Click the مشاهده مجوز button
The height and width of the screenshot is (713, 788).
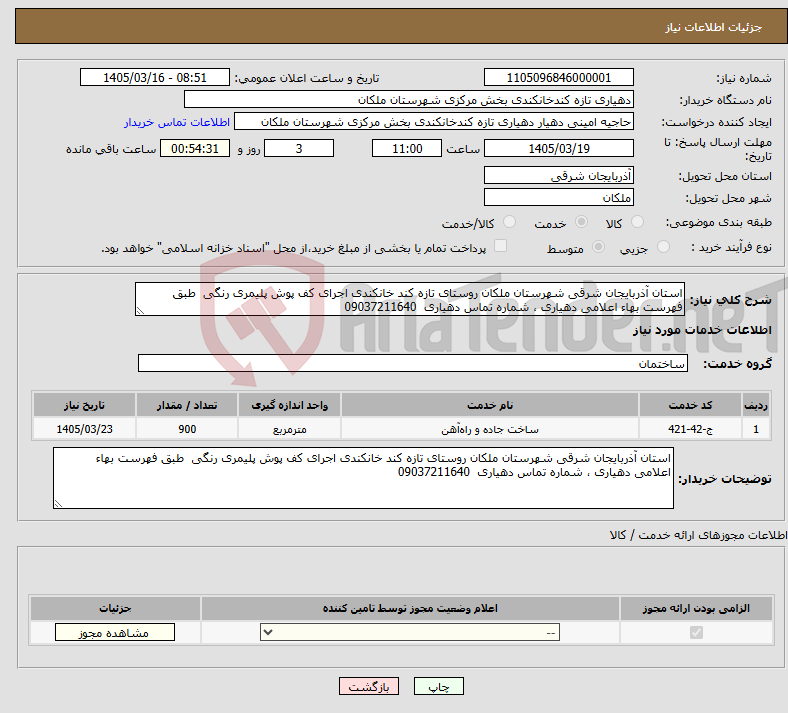tap(115, 632)
